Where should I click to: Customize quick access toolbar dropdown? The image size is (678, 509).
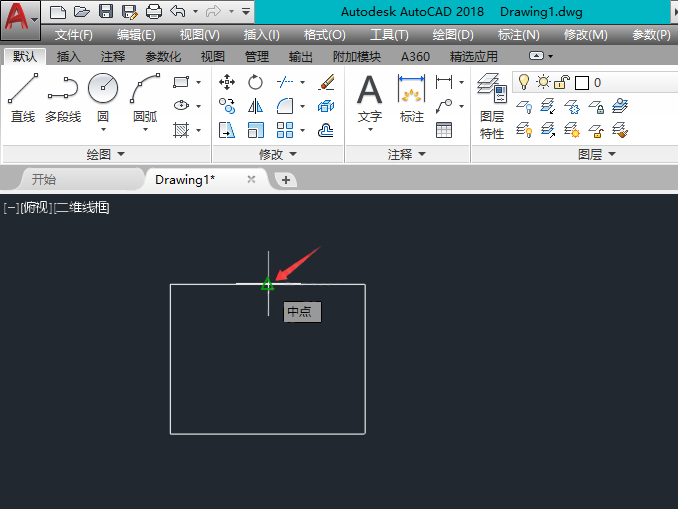pos(246,11)
